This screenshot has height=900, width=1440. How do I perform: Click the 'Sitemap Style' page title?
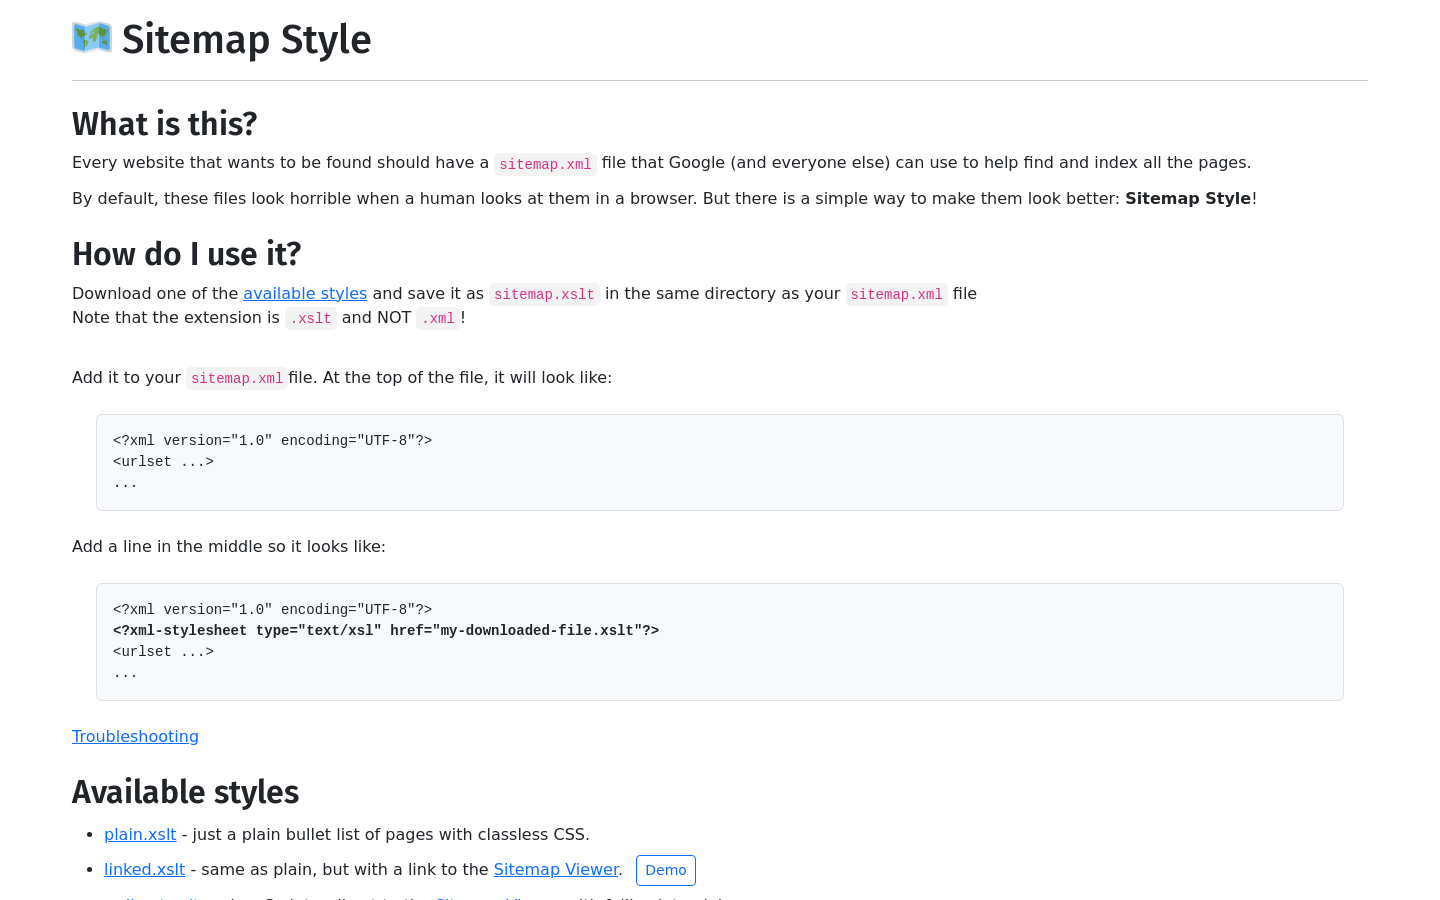(246, 40)
